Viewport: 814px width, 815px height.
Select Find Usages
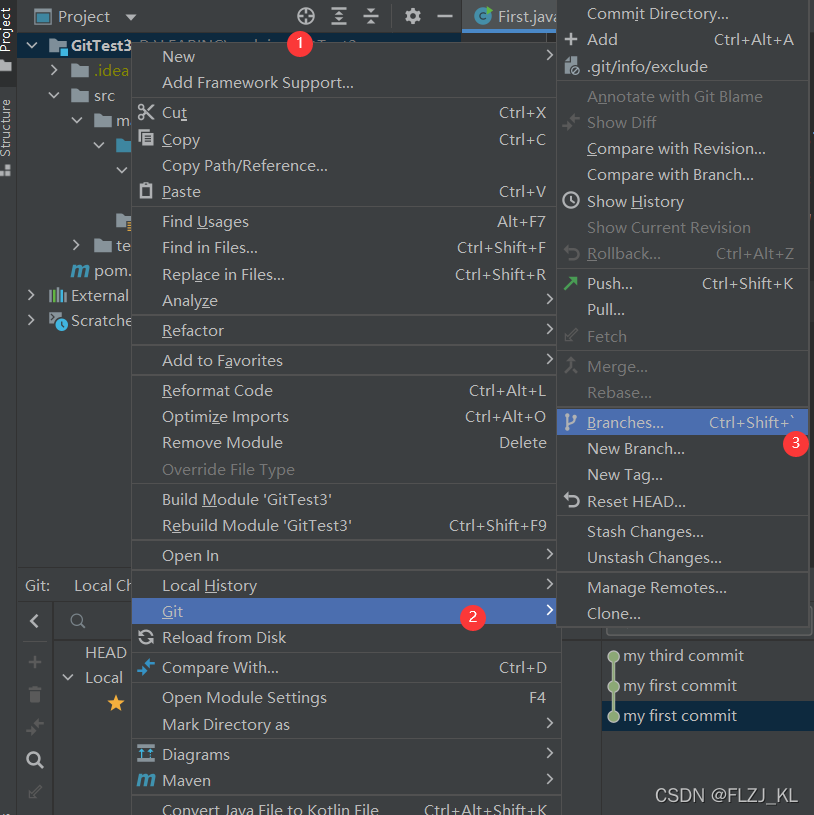(x=344, y=221)
